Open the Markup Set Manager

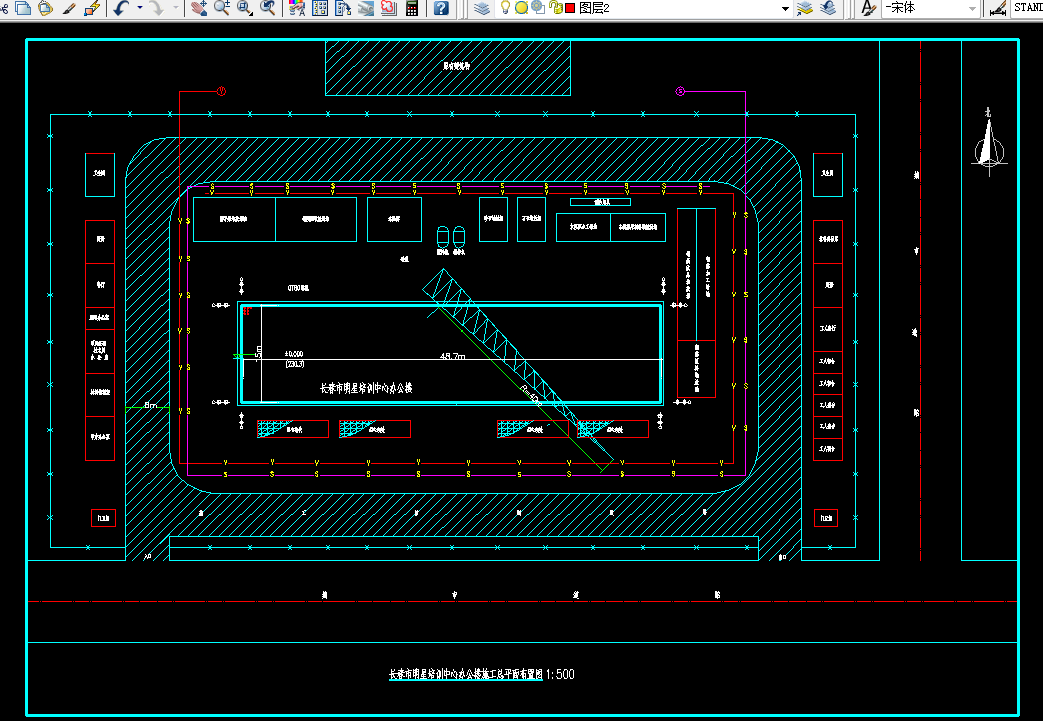click(x=388, y=8)
